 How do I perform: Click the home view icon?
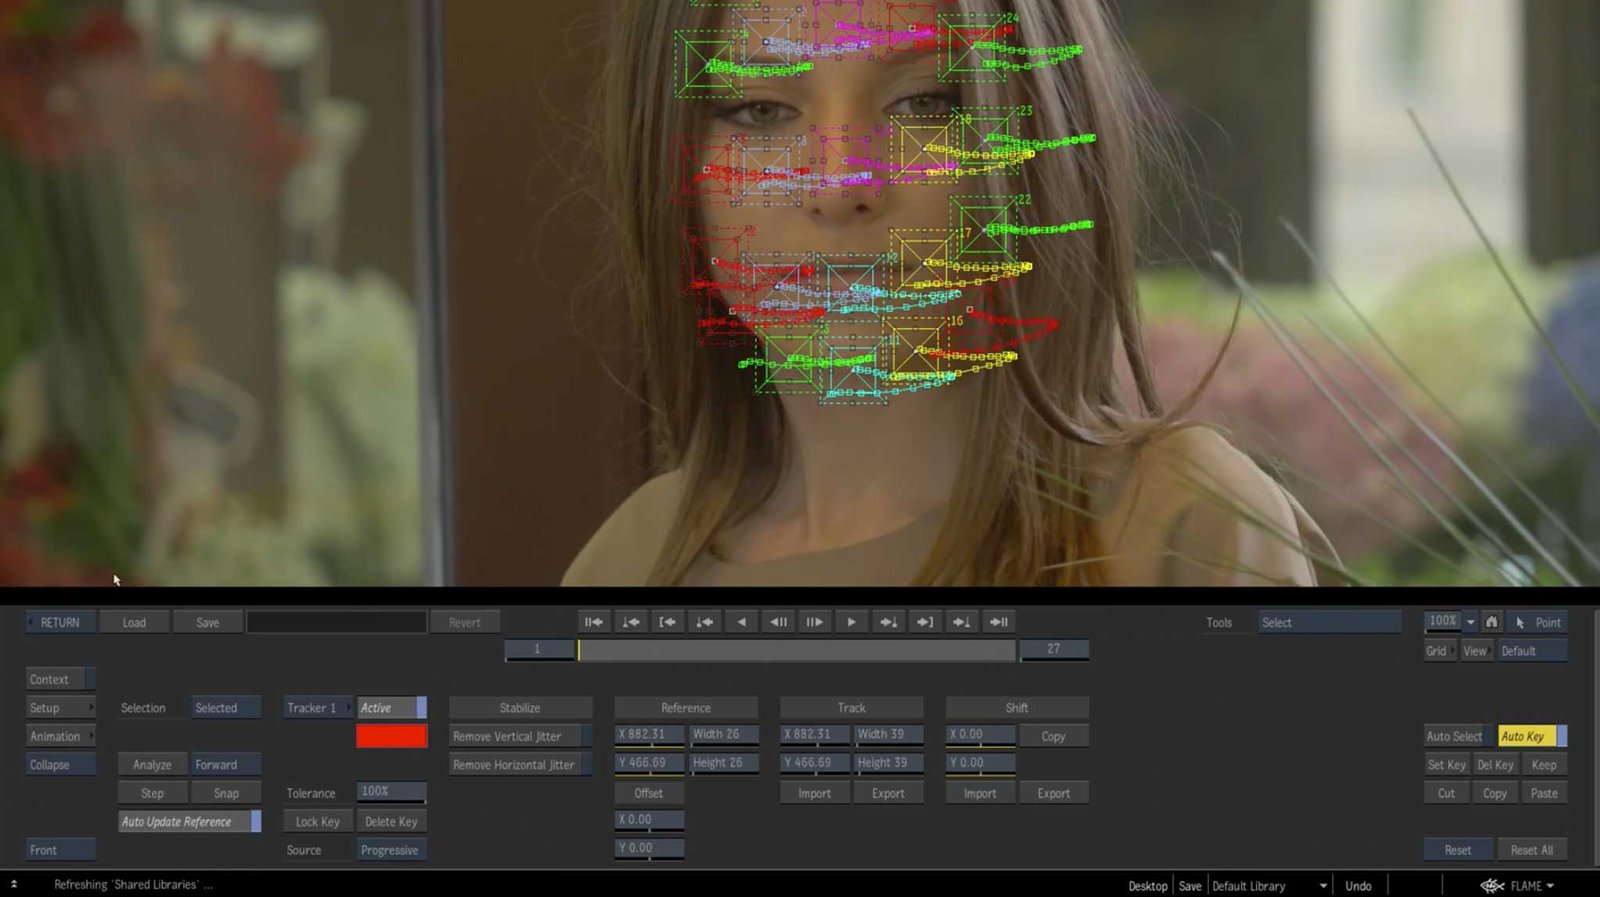tap(1491, 622)
